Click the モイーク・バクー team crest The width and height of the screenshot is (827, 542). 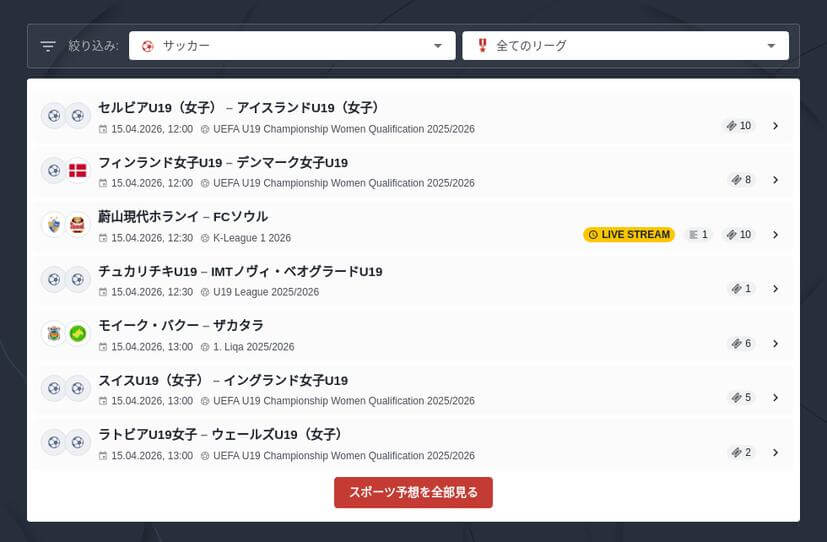pos(53,333)
